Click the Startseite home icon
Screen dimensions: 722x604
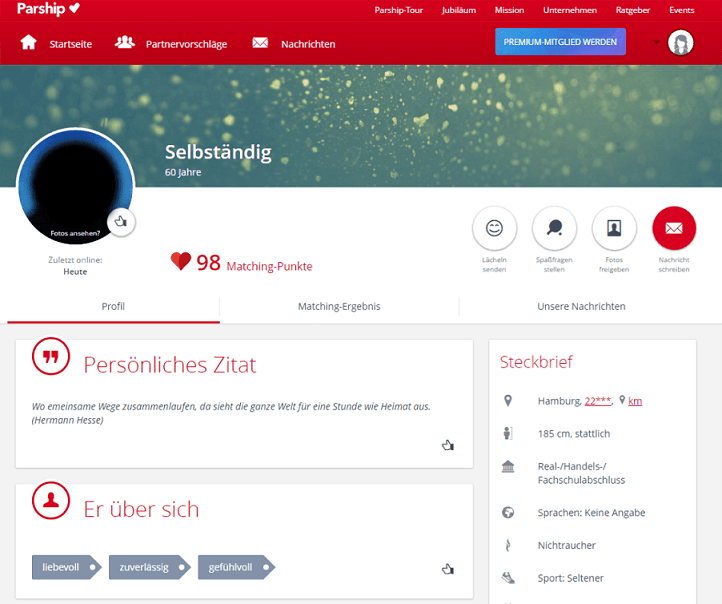tap(28, 42)
